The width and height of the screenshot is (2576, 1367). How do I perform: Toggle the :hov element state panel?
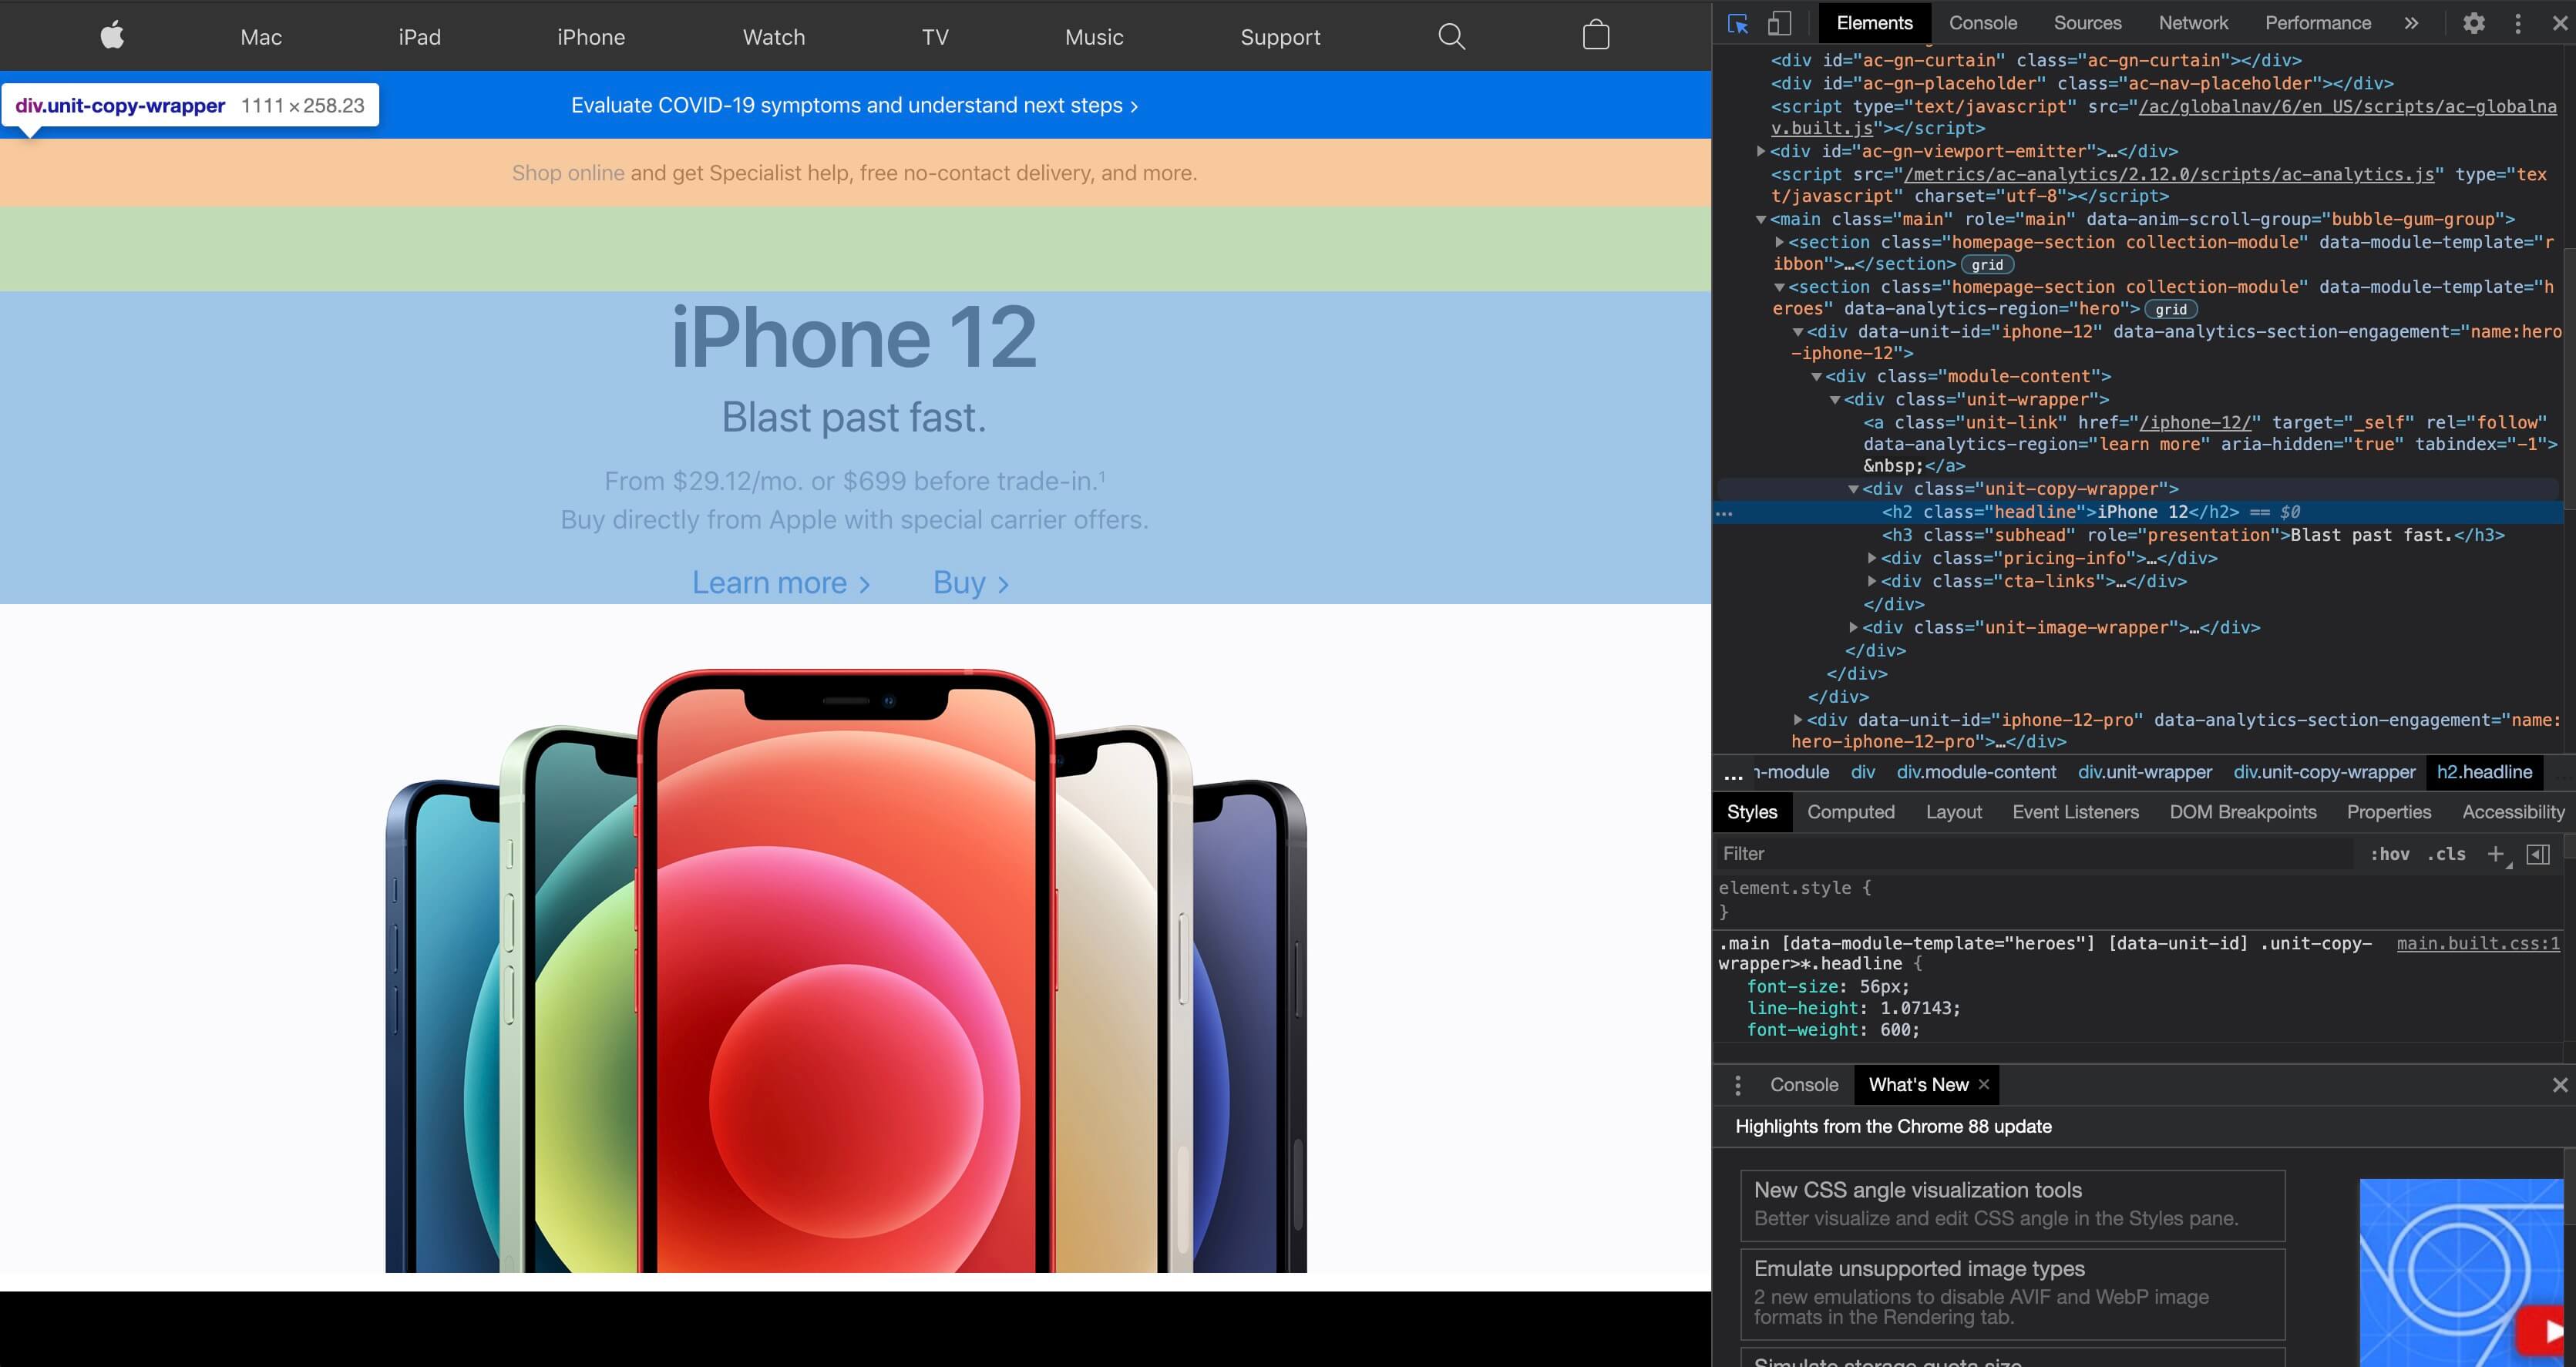tap(2389, 854)
